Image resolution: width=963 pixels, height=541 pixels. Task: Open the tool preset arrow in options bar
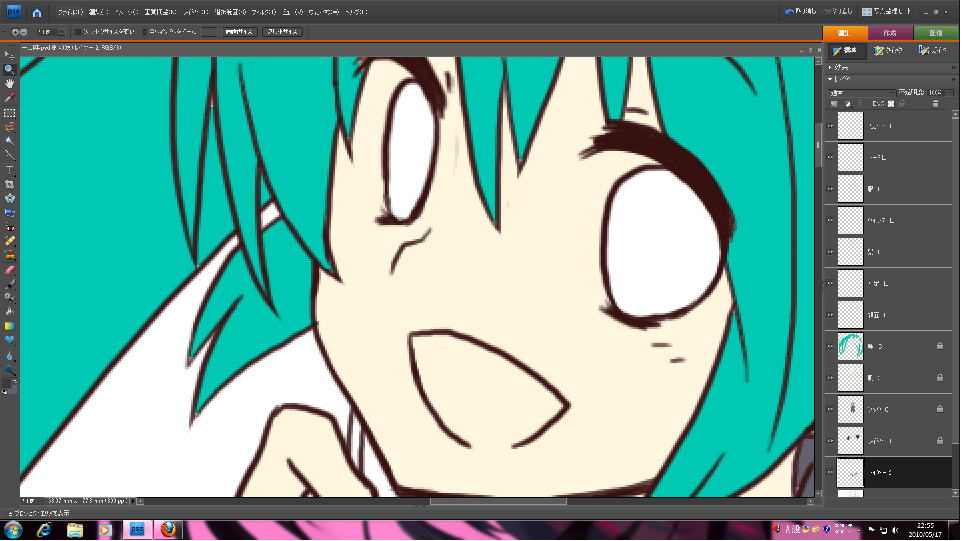pos(4,32)
